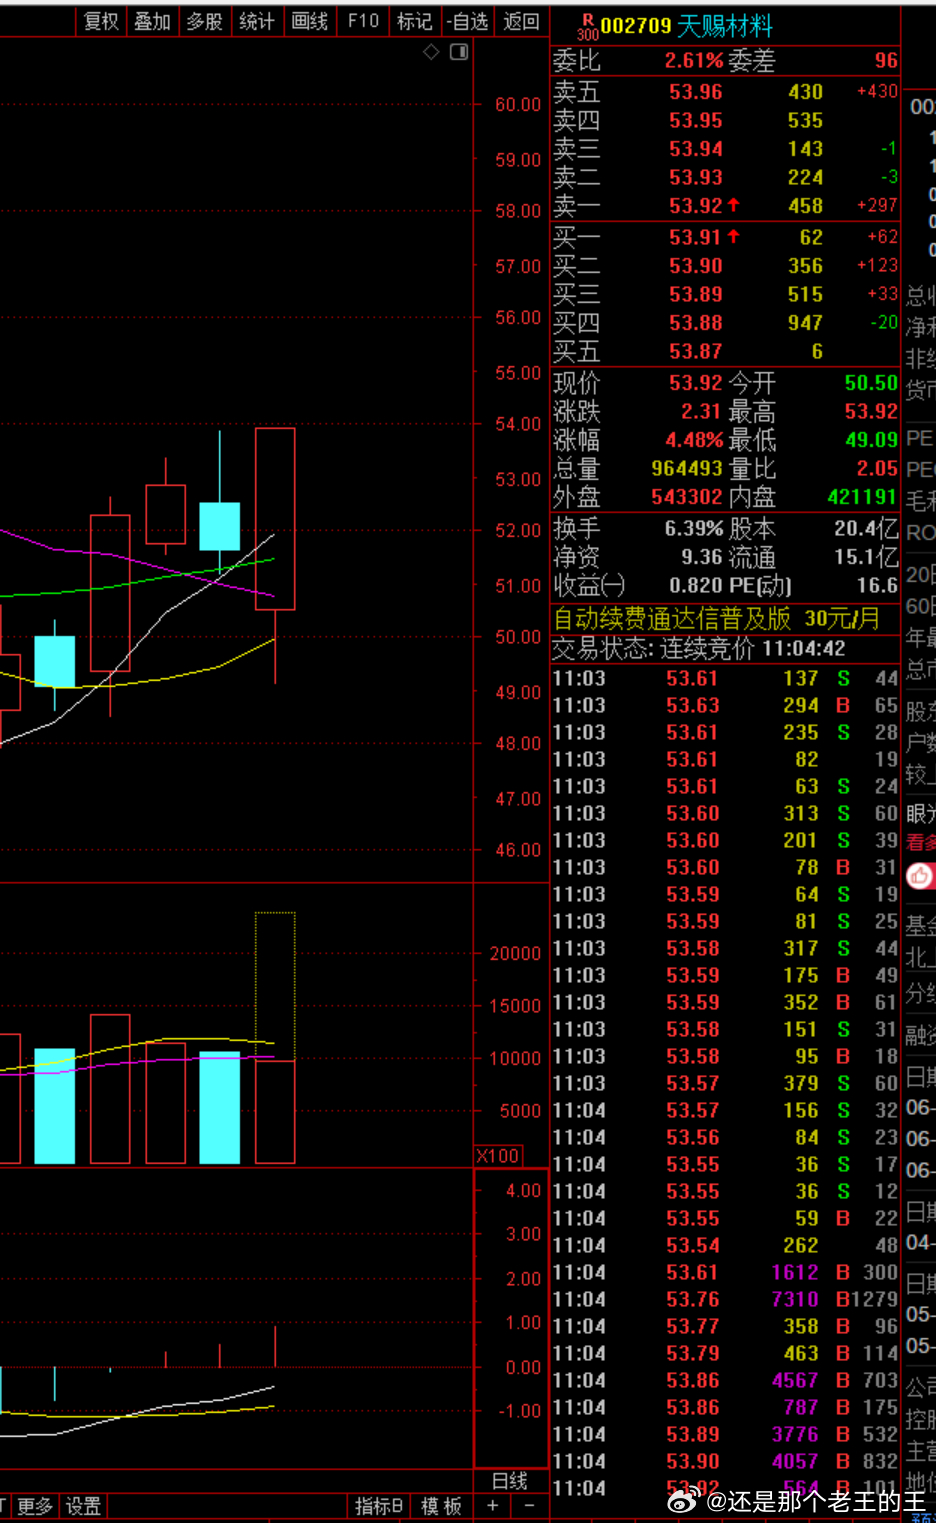The width and height of the screenshot is (936, 1523).
Task: Open the 叠加 overlay option
Action: pyautogui.click(x=153, y=21)
